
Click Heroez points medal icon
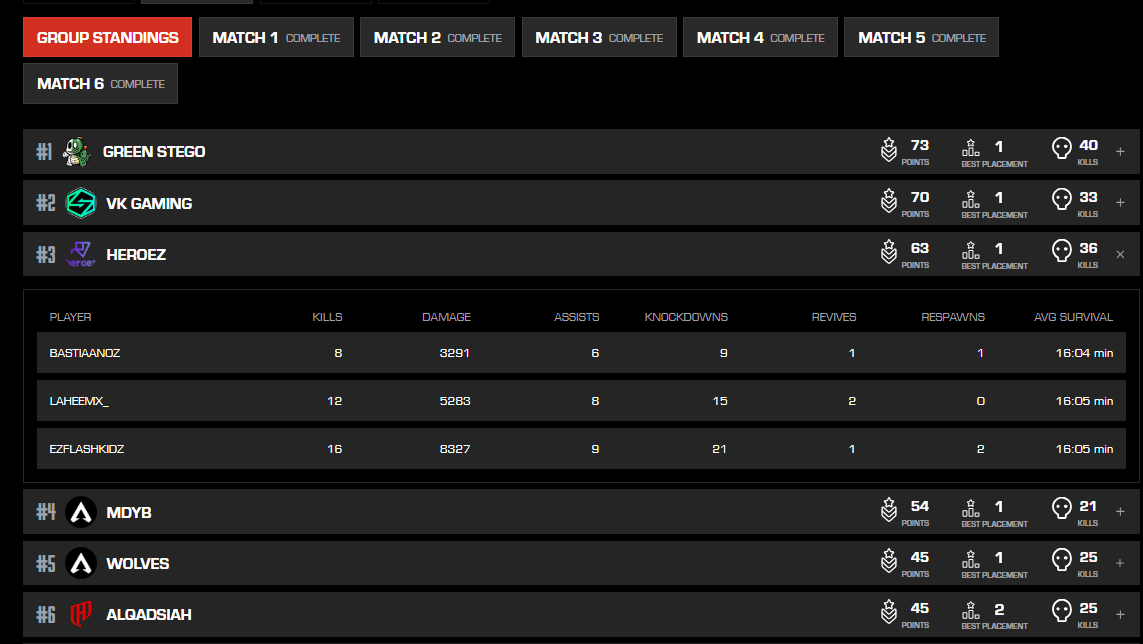click(889, 252)
